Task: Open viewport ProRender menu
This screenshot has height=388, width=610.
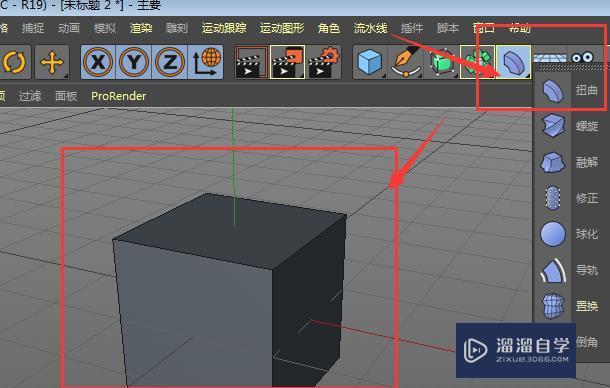Action: (x=119, y=96)
